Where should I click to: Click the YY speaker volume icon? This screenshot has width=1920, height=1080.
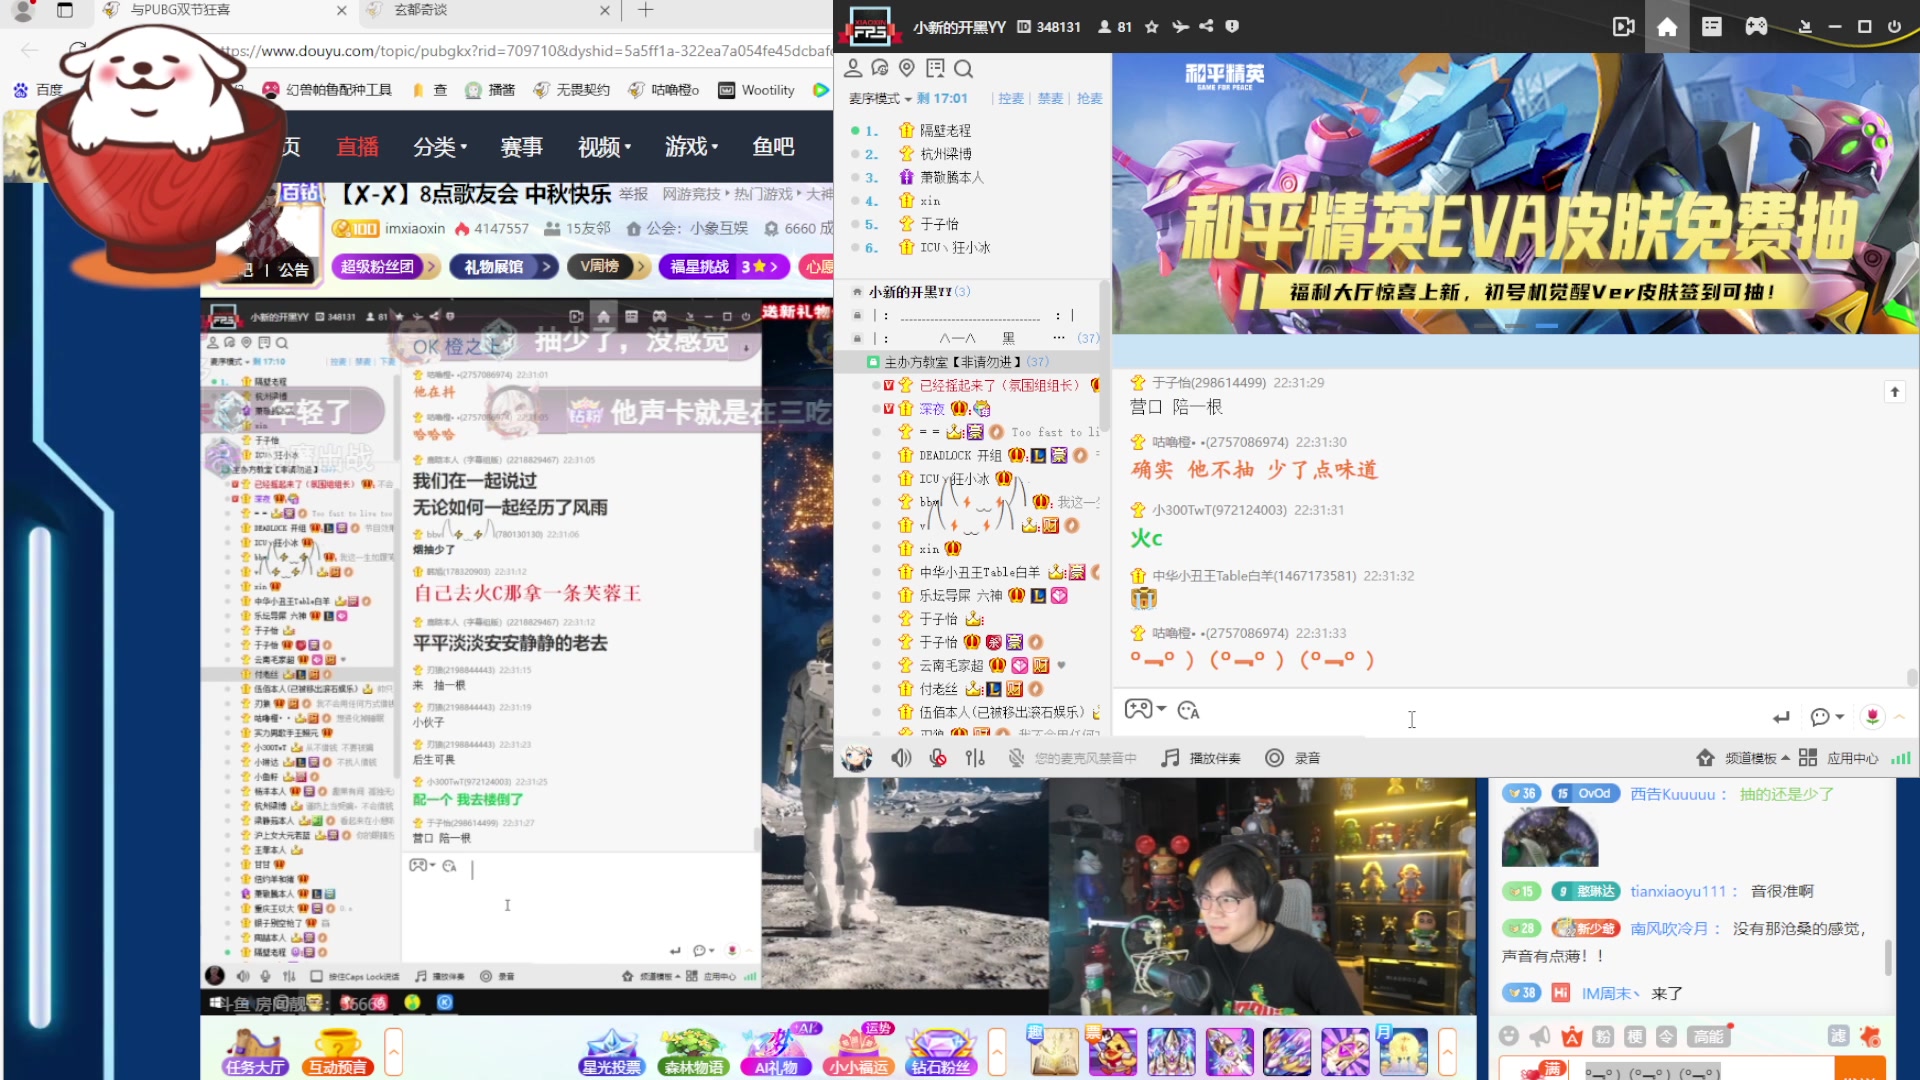pyautogui.click(x=901, y=758)
